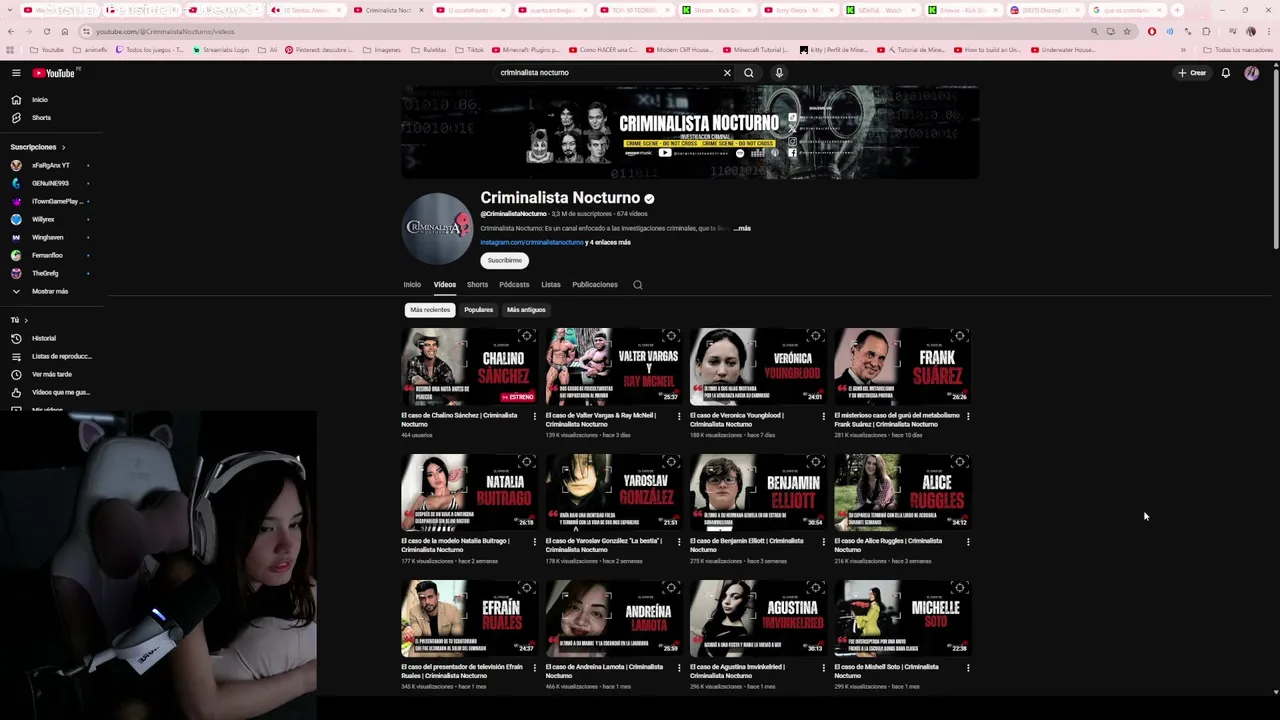Open options menu for Alice Ruggles video

pos(967,542)
